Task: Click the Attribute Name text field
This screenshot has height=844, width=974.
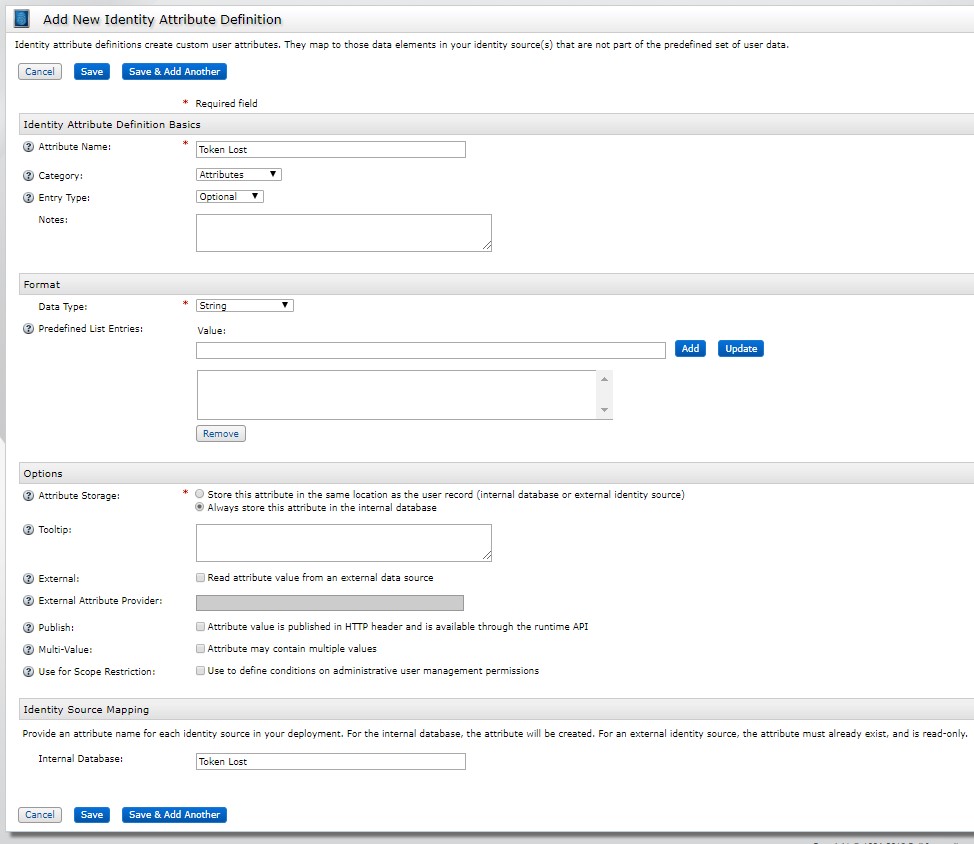Action: pyautogui.click(x=331, y=150)
